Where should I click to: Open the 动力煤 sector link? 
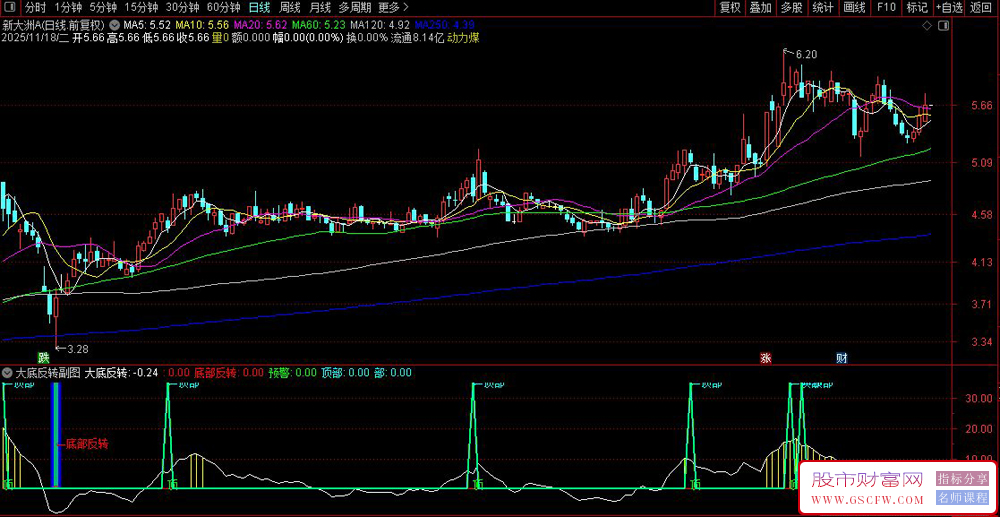(x=463, y=38)
